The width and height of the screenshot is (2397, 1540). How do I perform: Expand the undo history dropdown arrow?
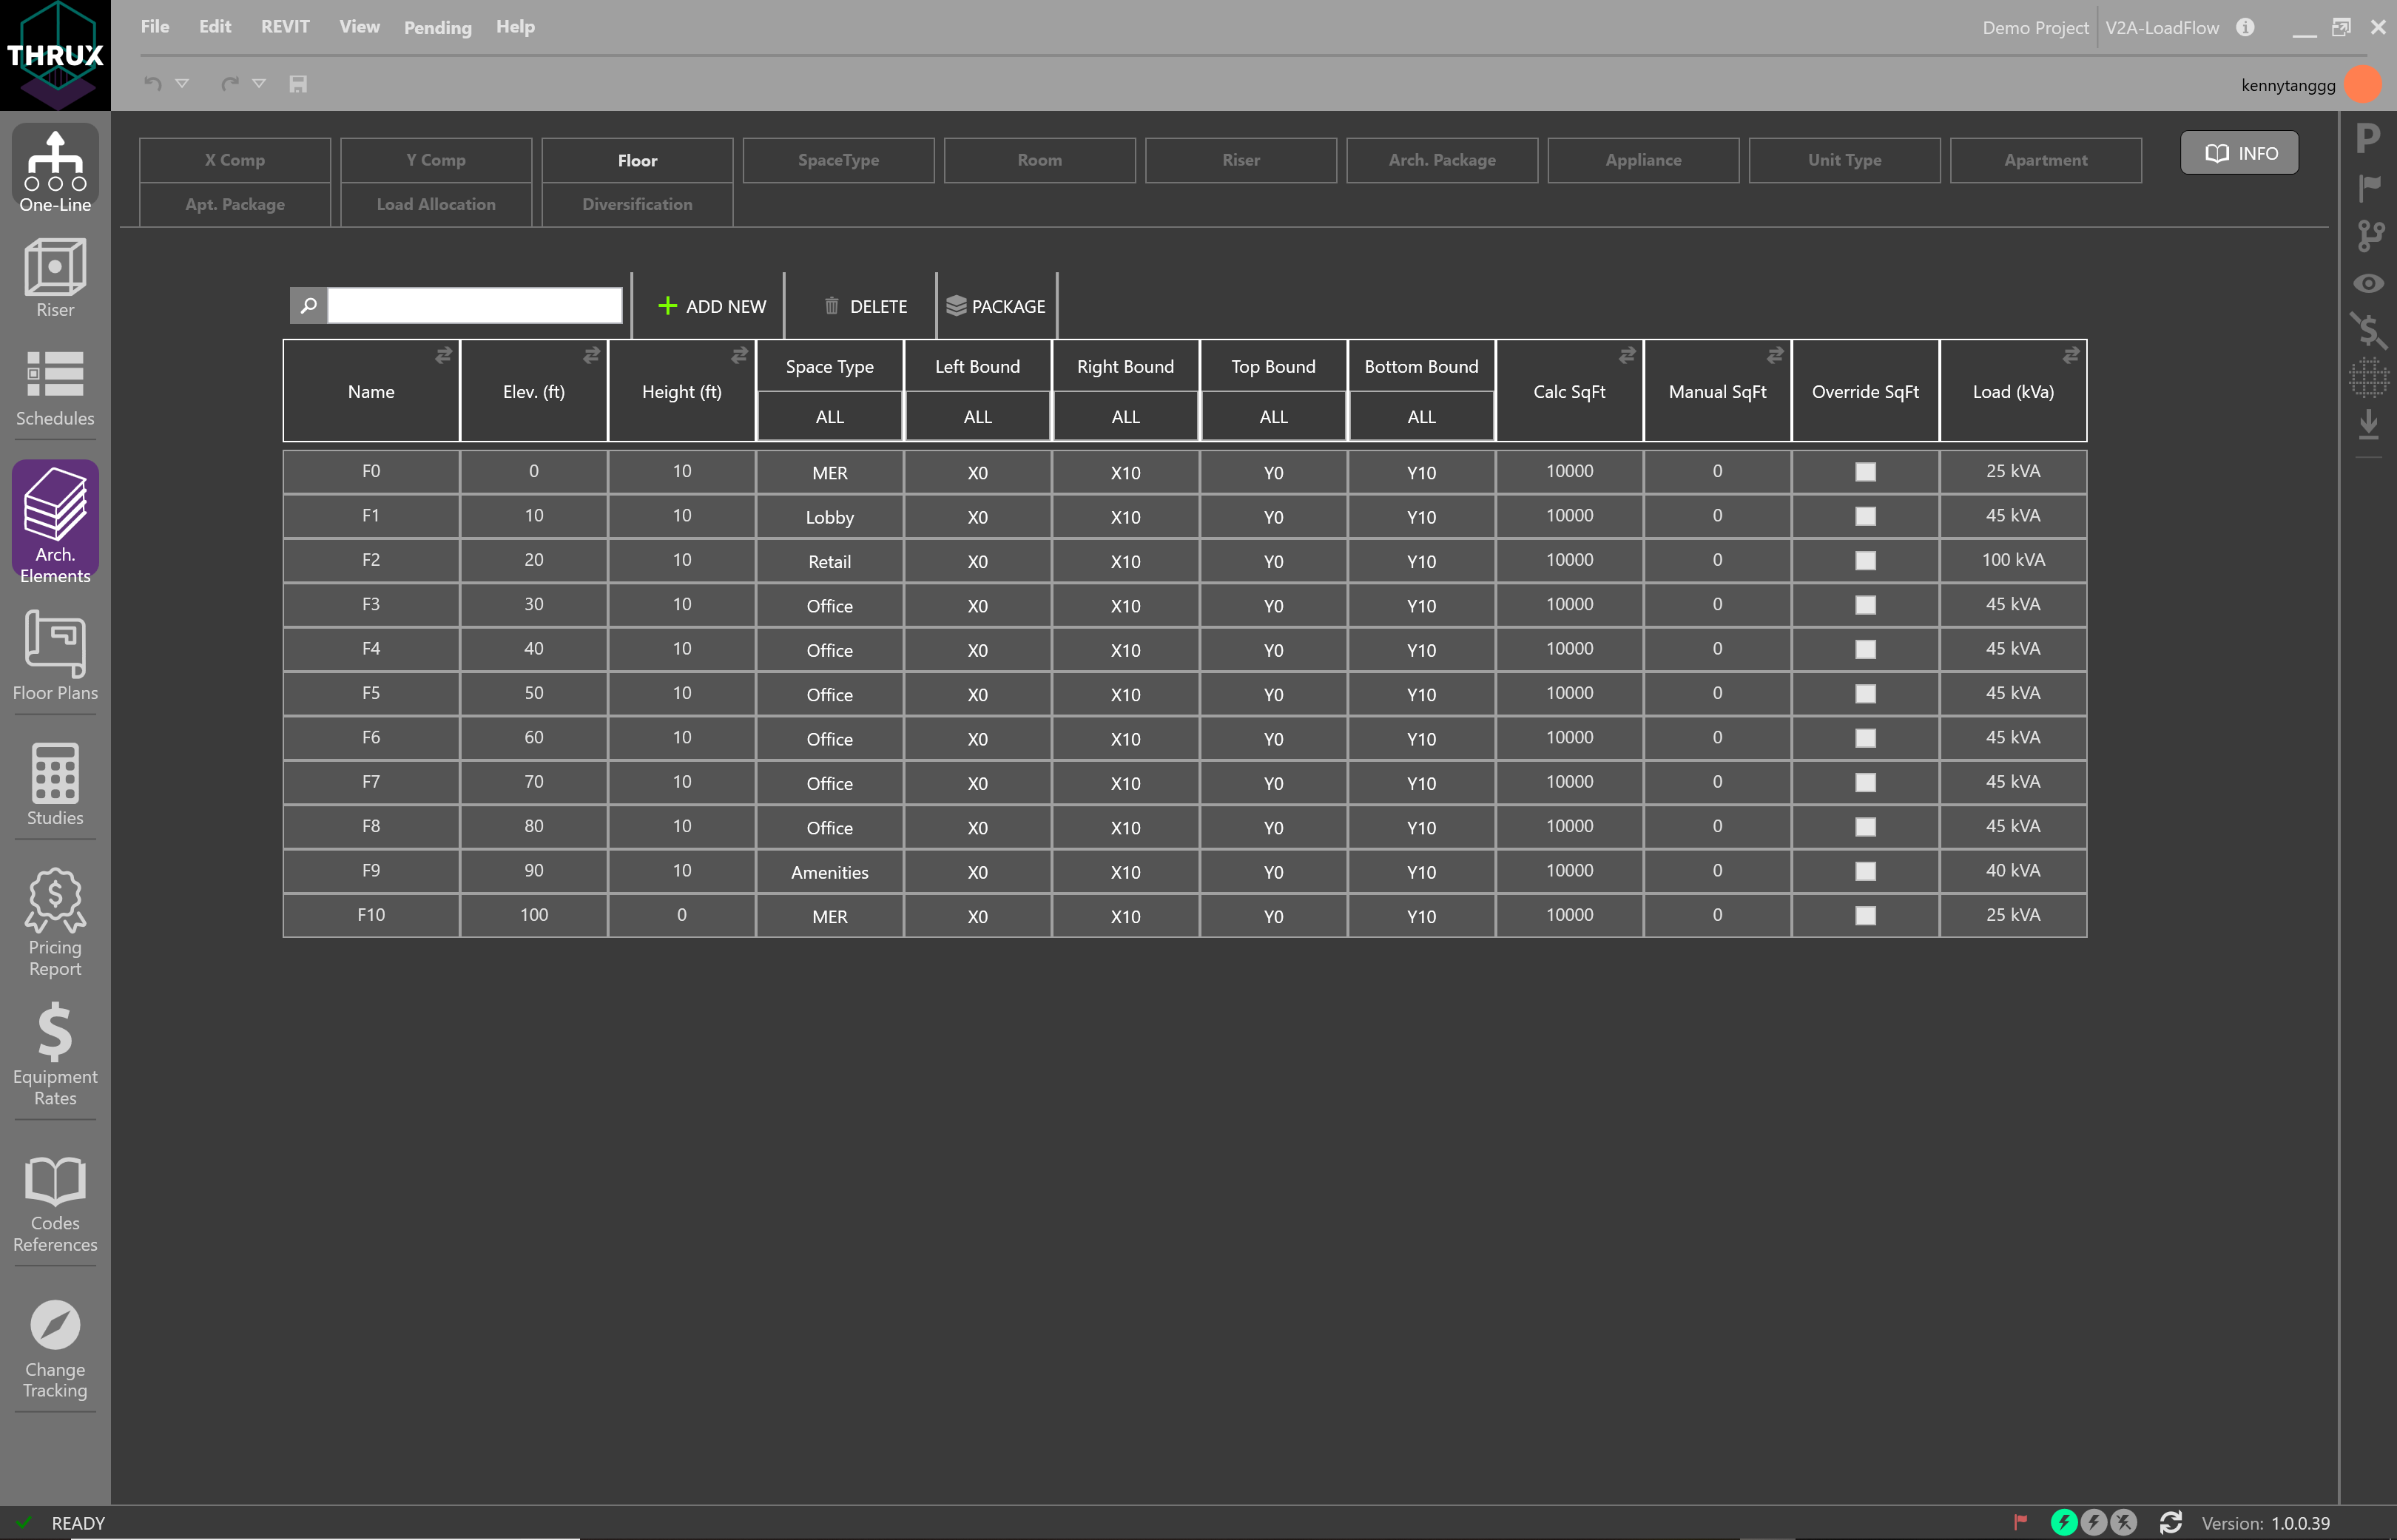(x=182, y=84)
